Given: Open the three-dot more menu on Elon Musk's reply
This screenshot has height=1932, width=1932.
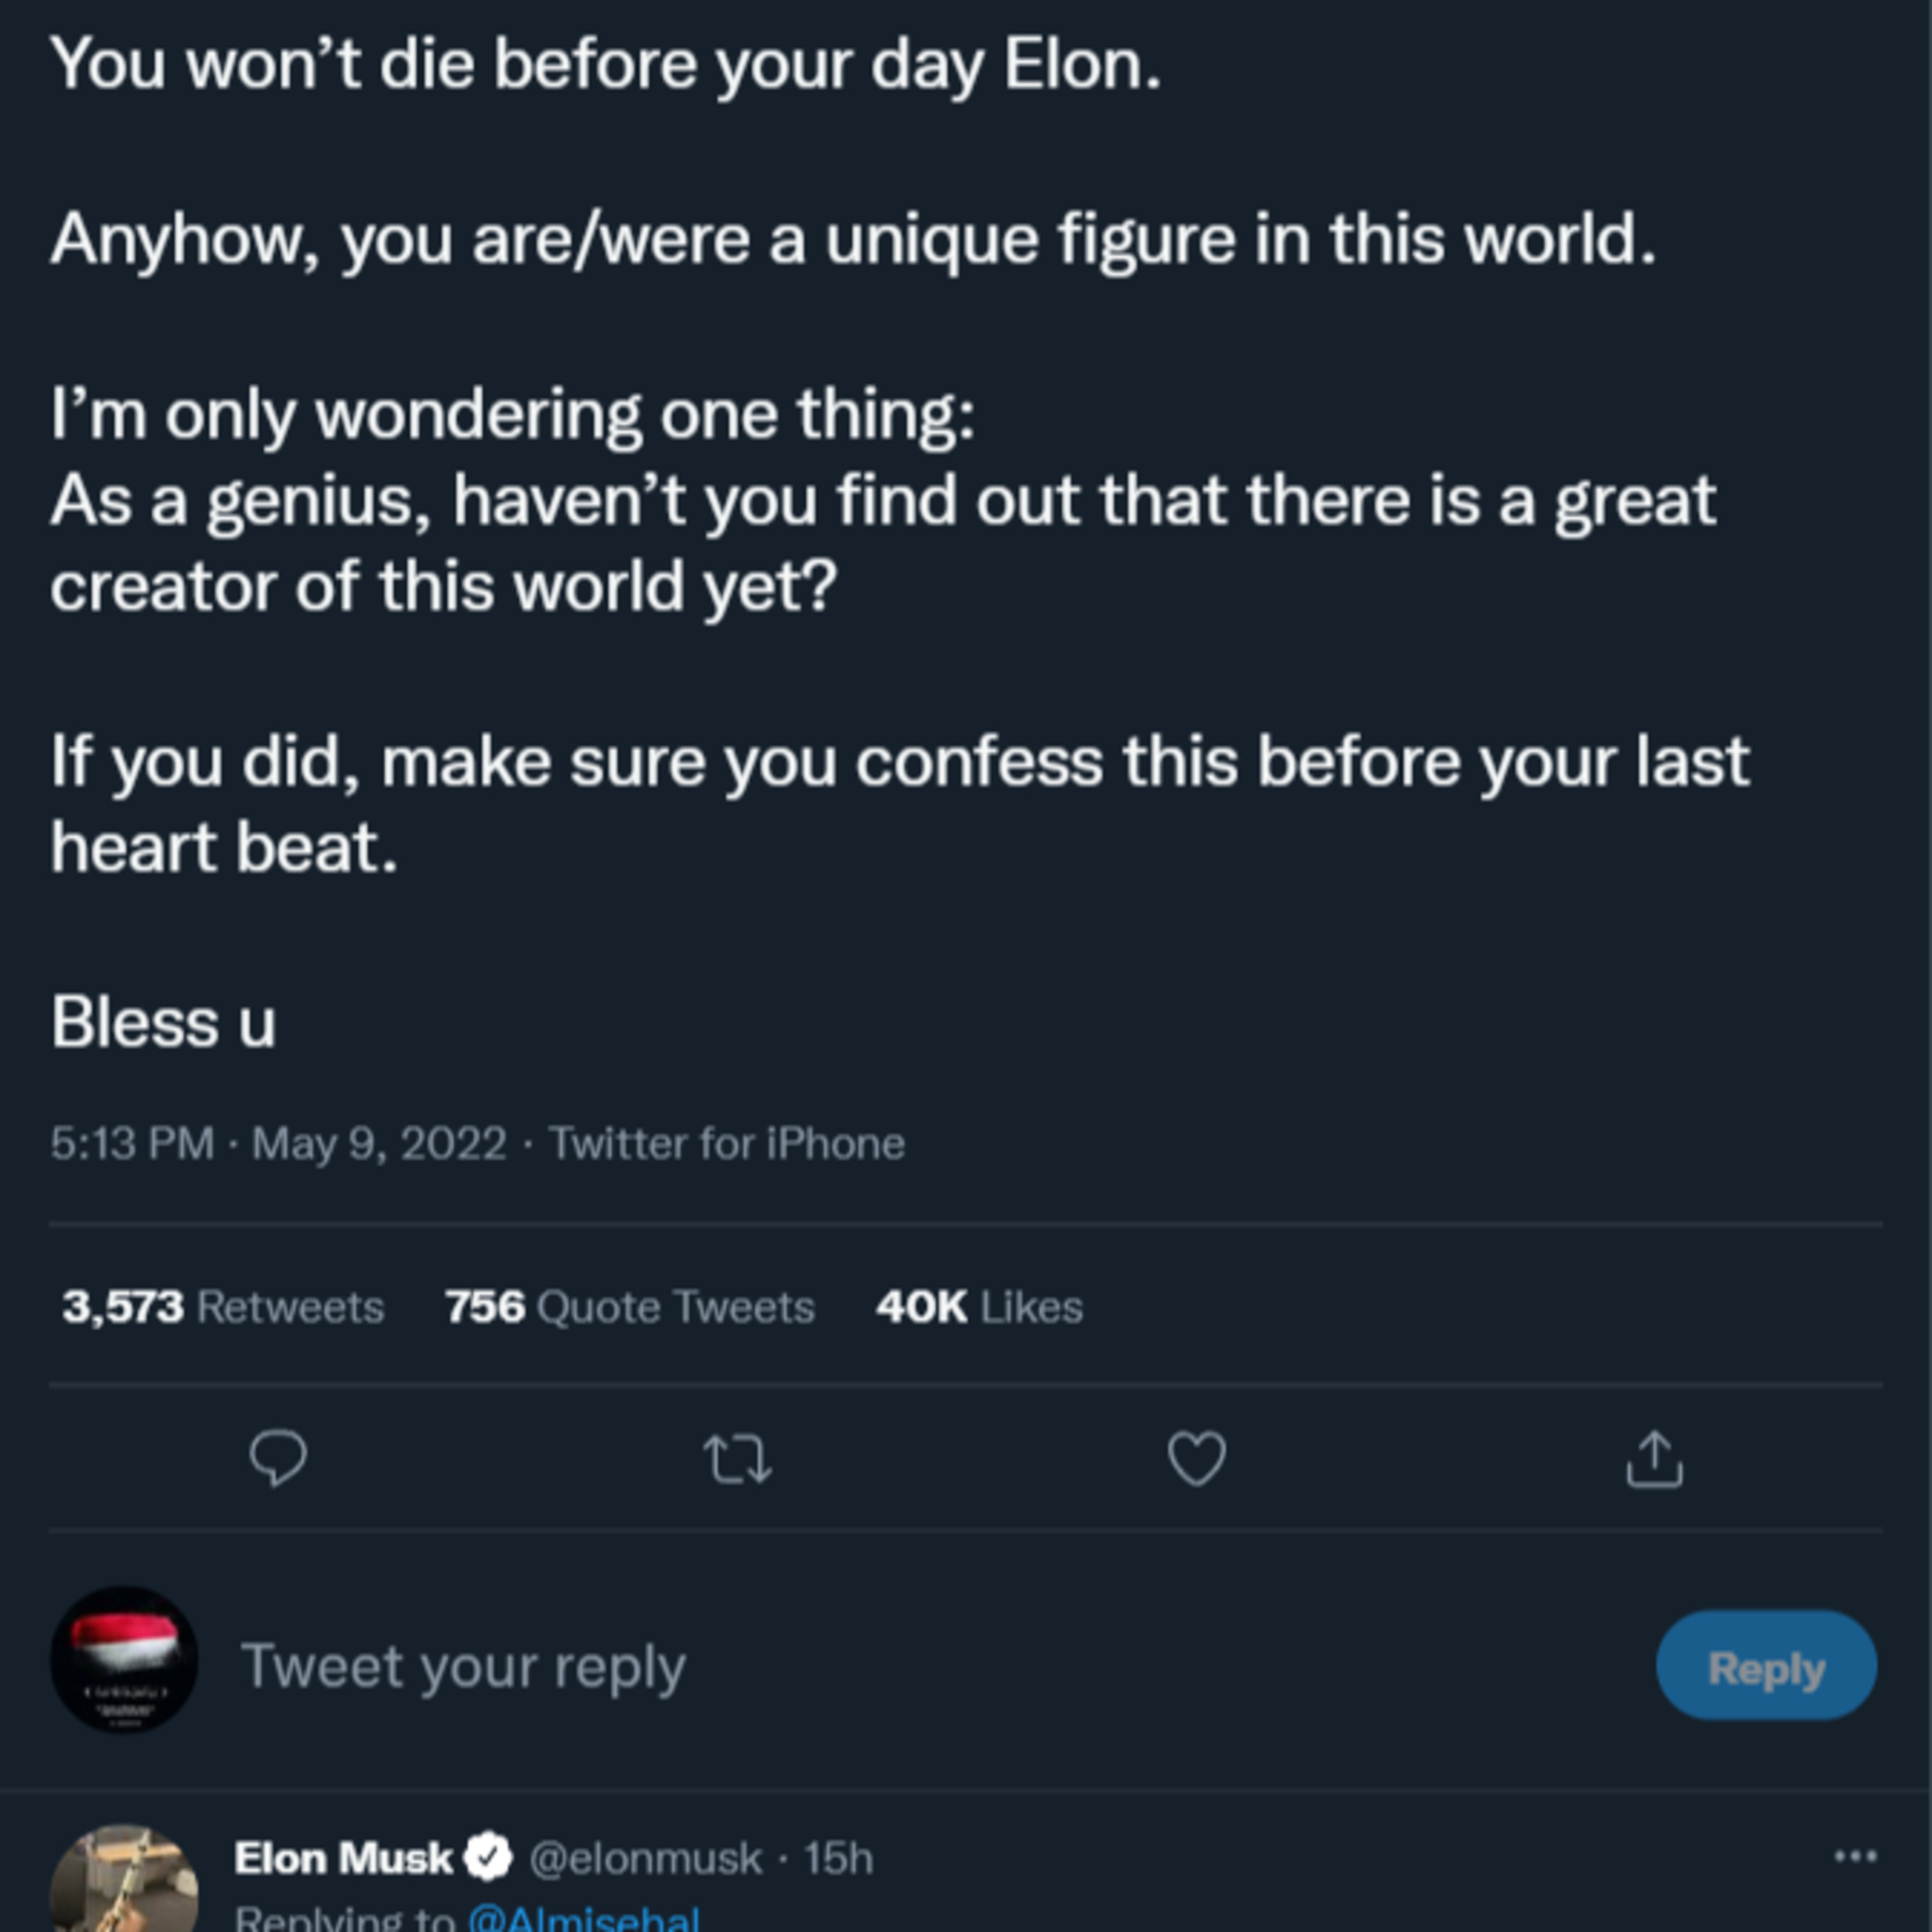Looking at the screenshot, I should [1855, 1857].
